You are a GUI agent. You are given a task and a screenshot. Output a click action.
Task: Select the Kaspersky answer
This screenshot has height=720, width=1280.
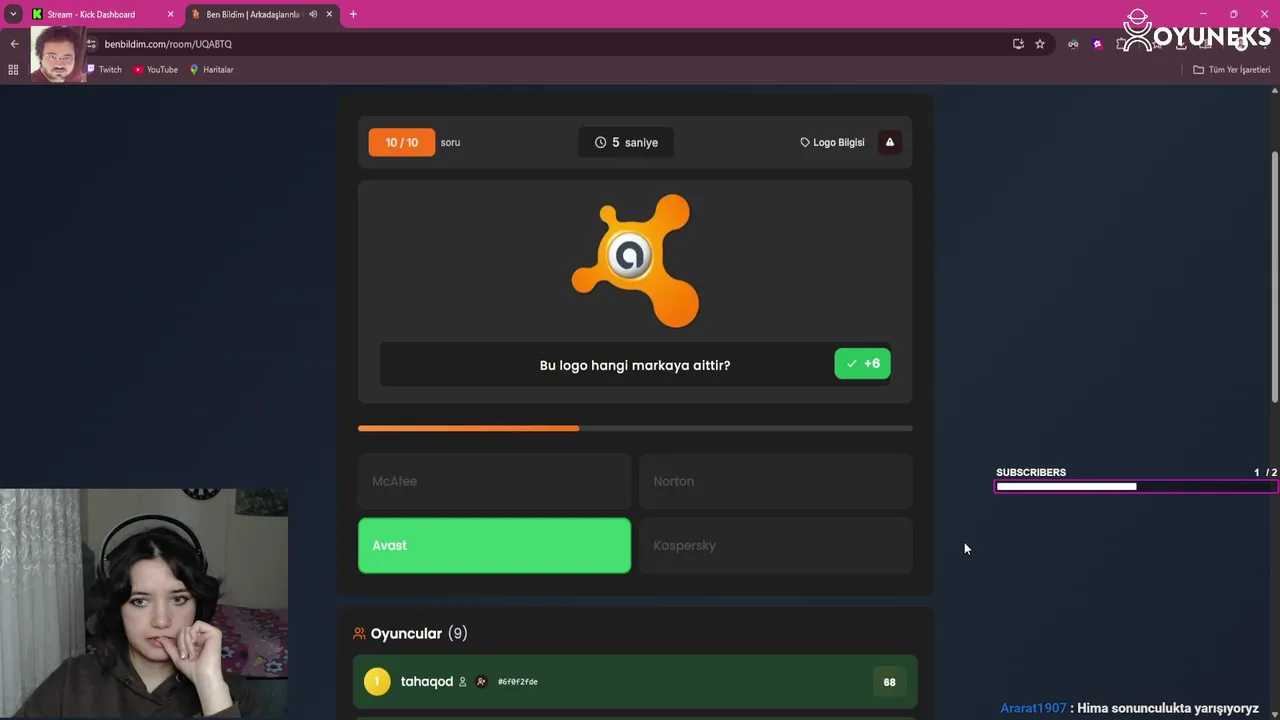coord(775,545)
